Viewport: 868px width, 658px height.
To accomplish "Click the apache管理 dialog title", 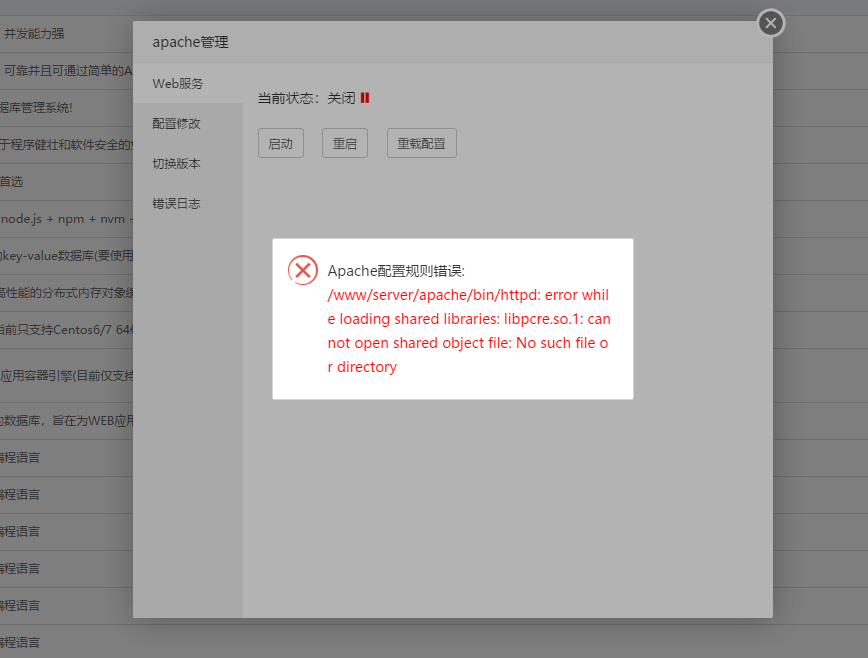I will point(190,42).
